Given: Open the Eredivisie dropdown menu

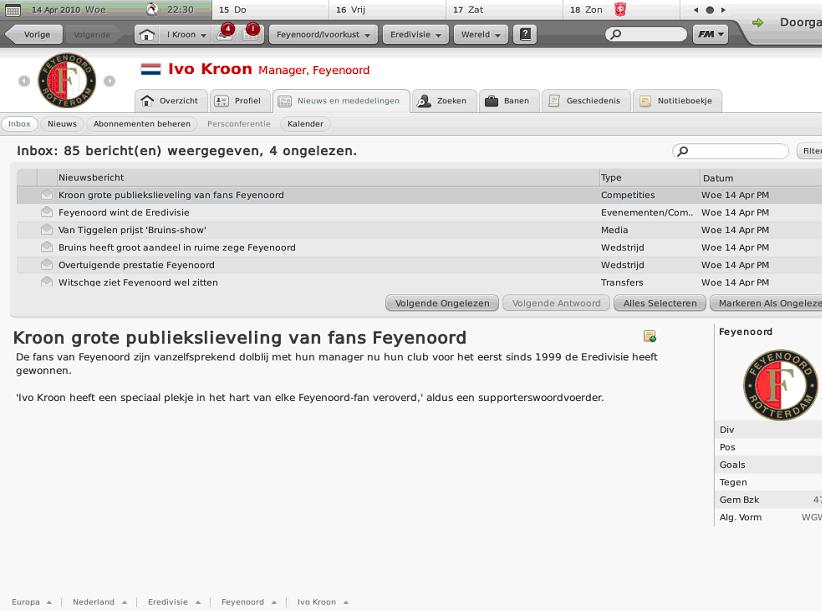Looking at the screenshot, I should tap(416, 35).
